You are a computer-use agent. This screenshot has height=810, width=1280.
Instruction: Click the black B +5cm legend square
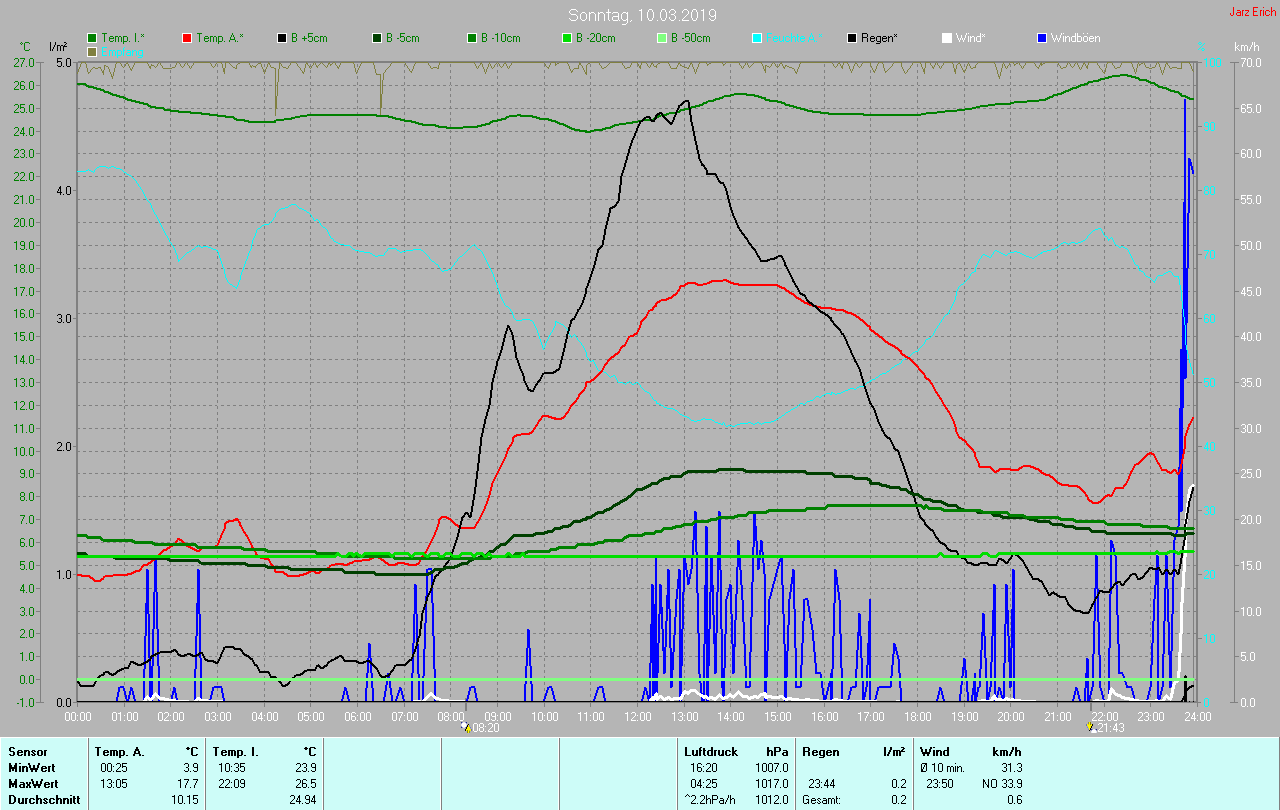pyautogui.click(x=283, y=38)
